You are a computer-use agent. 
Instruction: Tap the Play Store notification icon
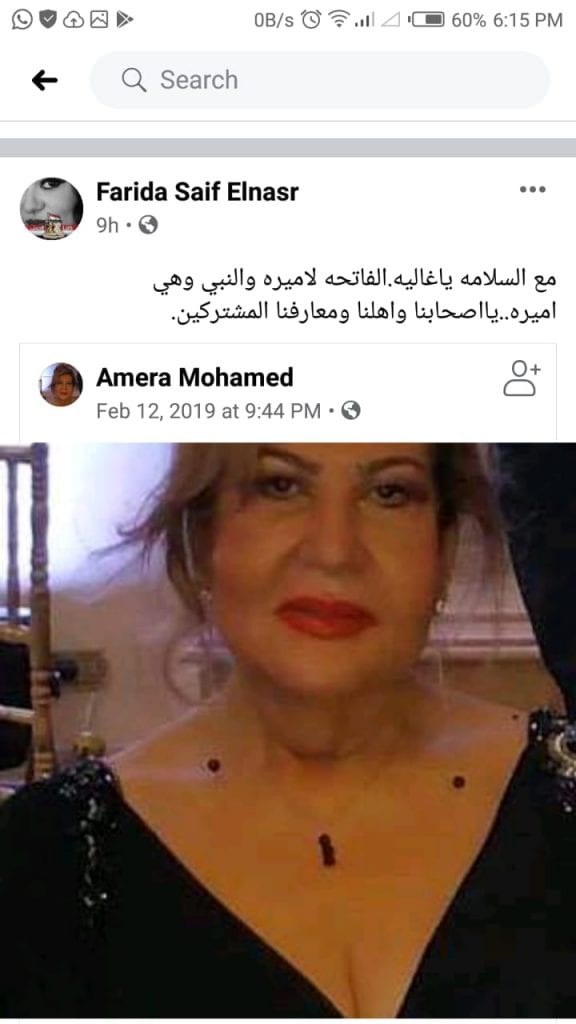coord(124,20)
